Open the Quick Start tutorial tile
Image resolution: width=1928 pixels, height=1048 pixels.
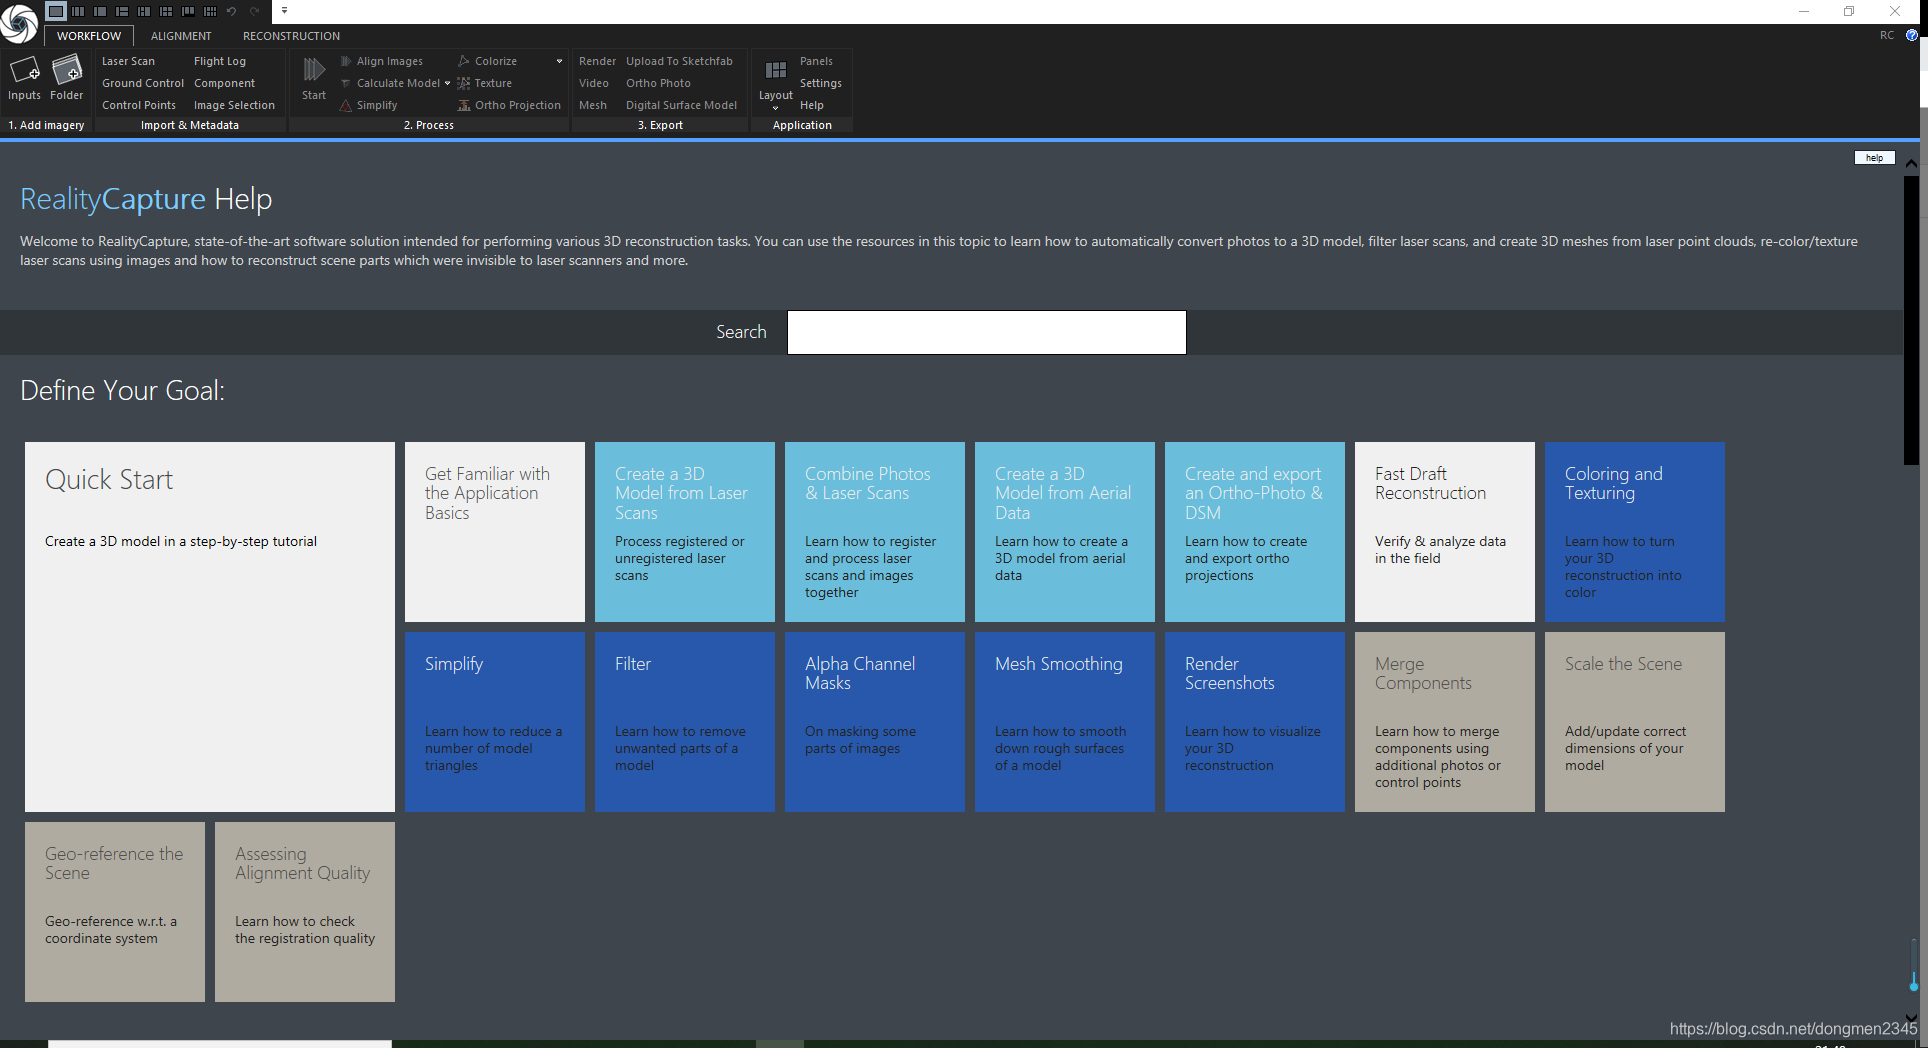point(210,627)
